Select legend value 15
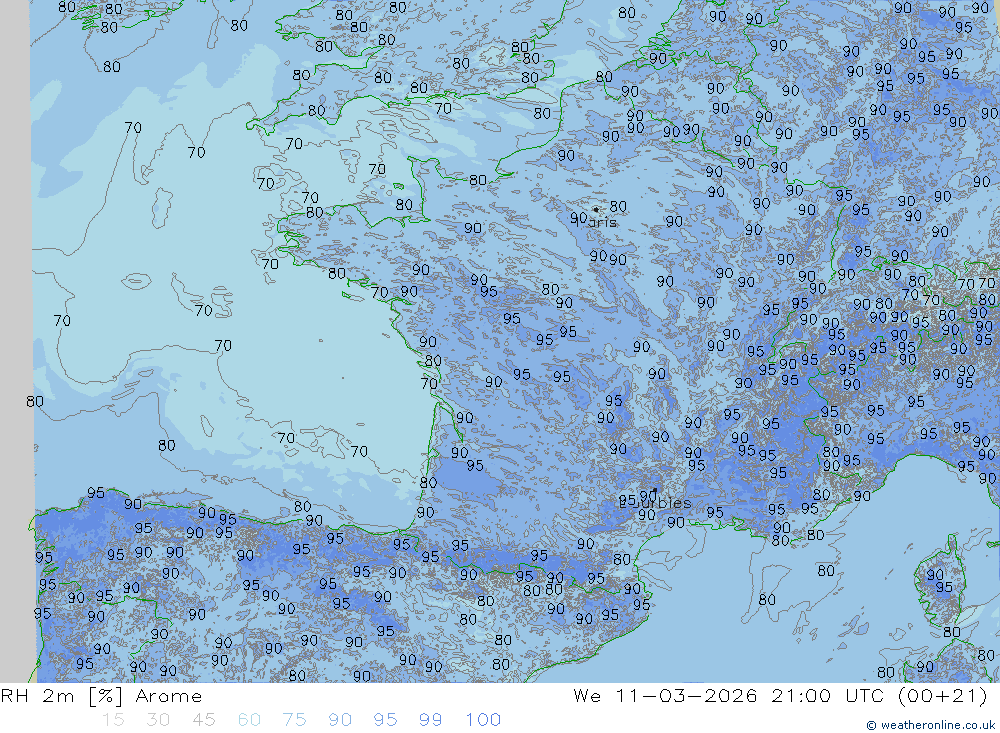This screenshot has height=733, width=1000. click(113, 720)
